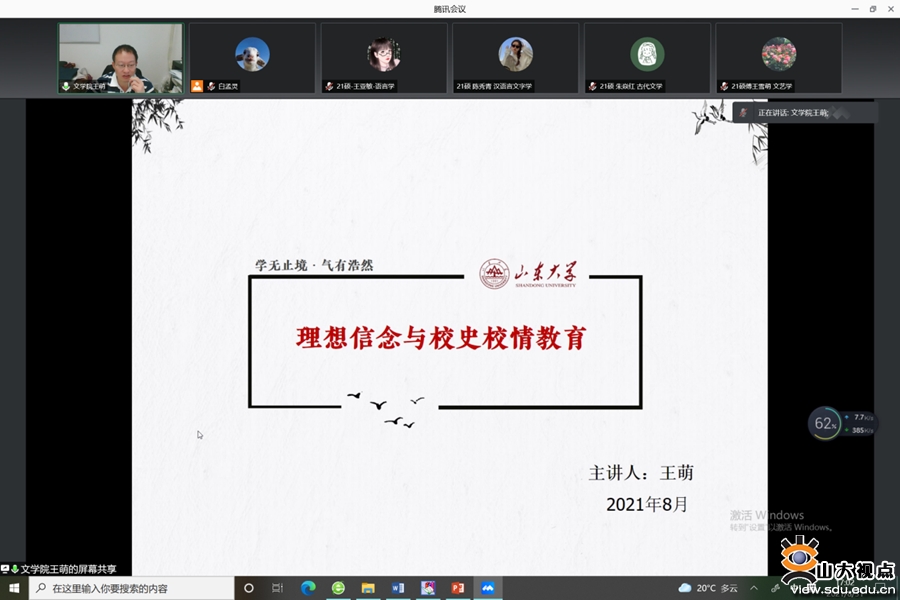Open Microsoft Edge from taskbar
This screenshot has width=900, height=600.
308,588
